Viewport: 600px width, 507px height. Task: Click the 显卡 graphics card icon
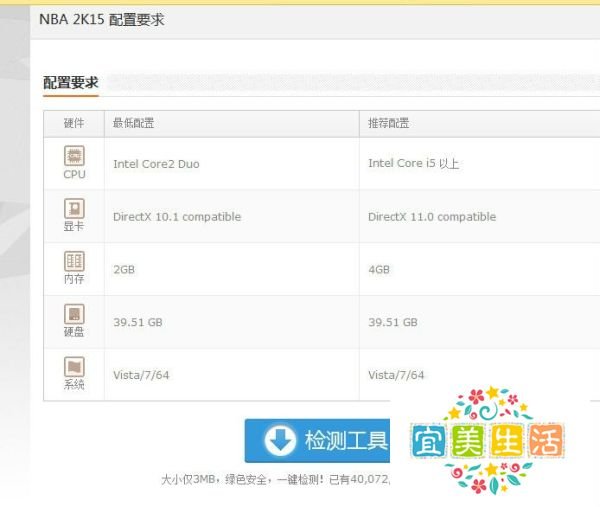click(x=74, y=209)
